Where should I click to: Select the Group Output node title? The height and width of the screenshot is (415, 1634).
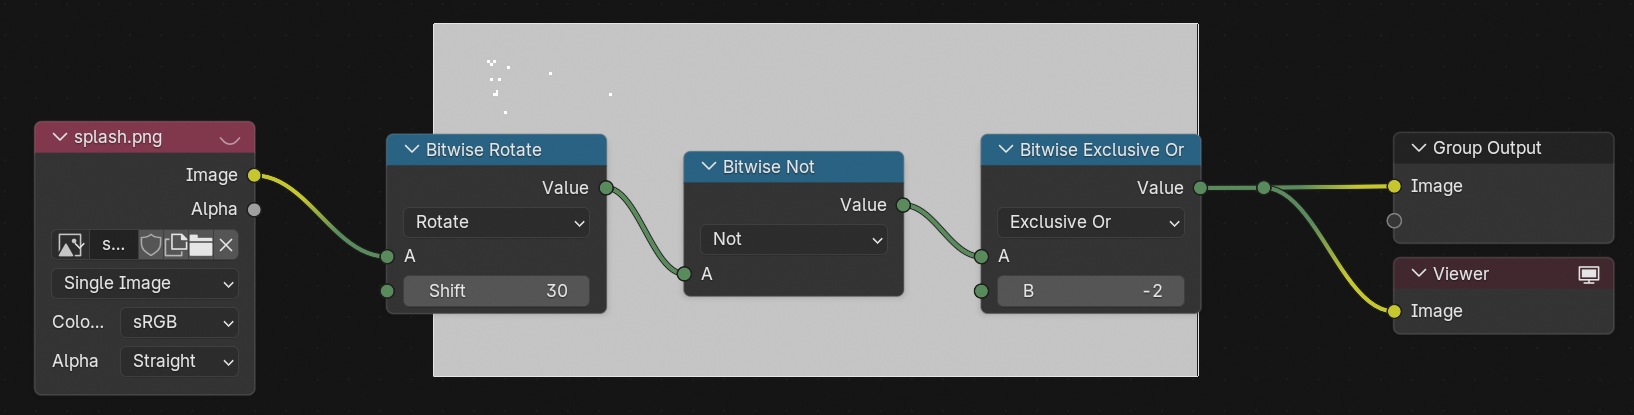click(x=1487, y=148)
